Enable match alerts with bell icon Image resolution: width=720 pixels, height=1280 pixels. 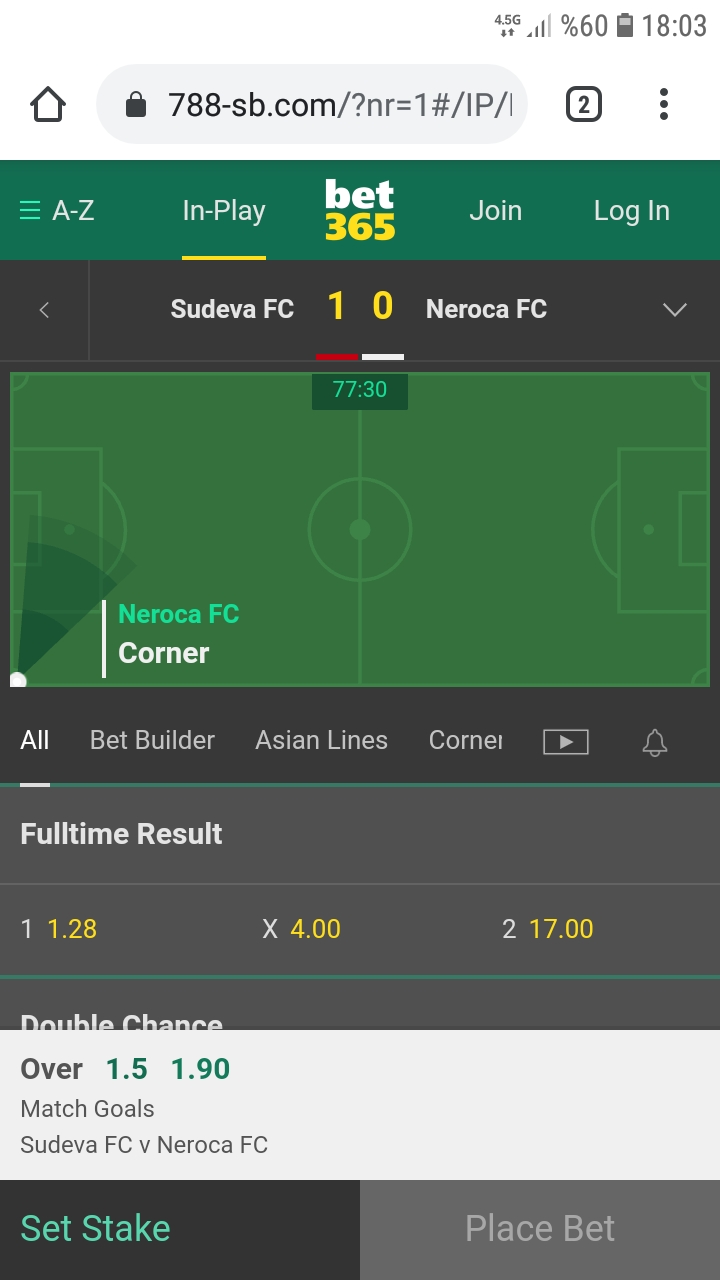click(x=655, y=742)
